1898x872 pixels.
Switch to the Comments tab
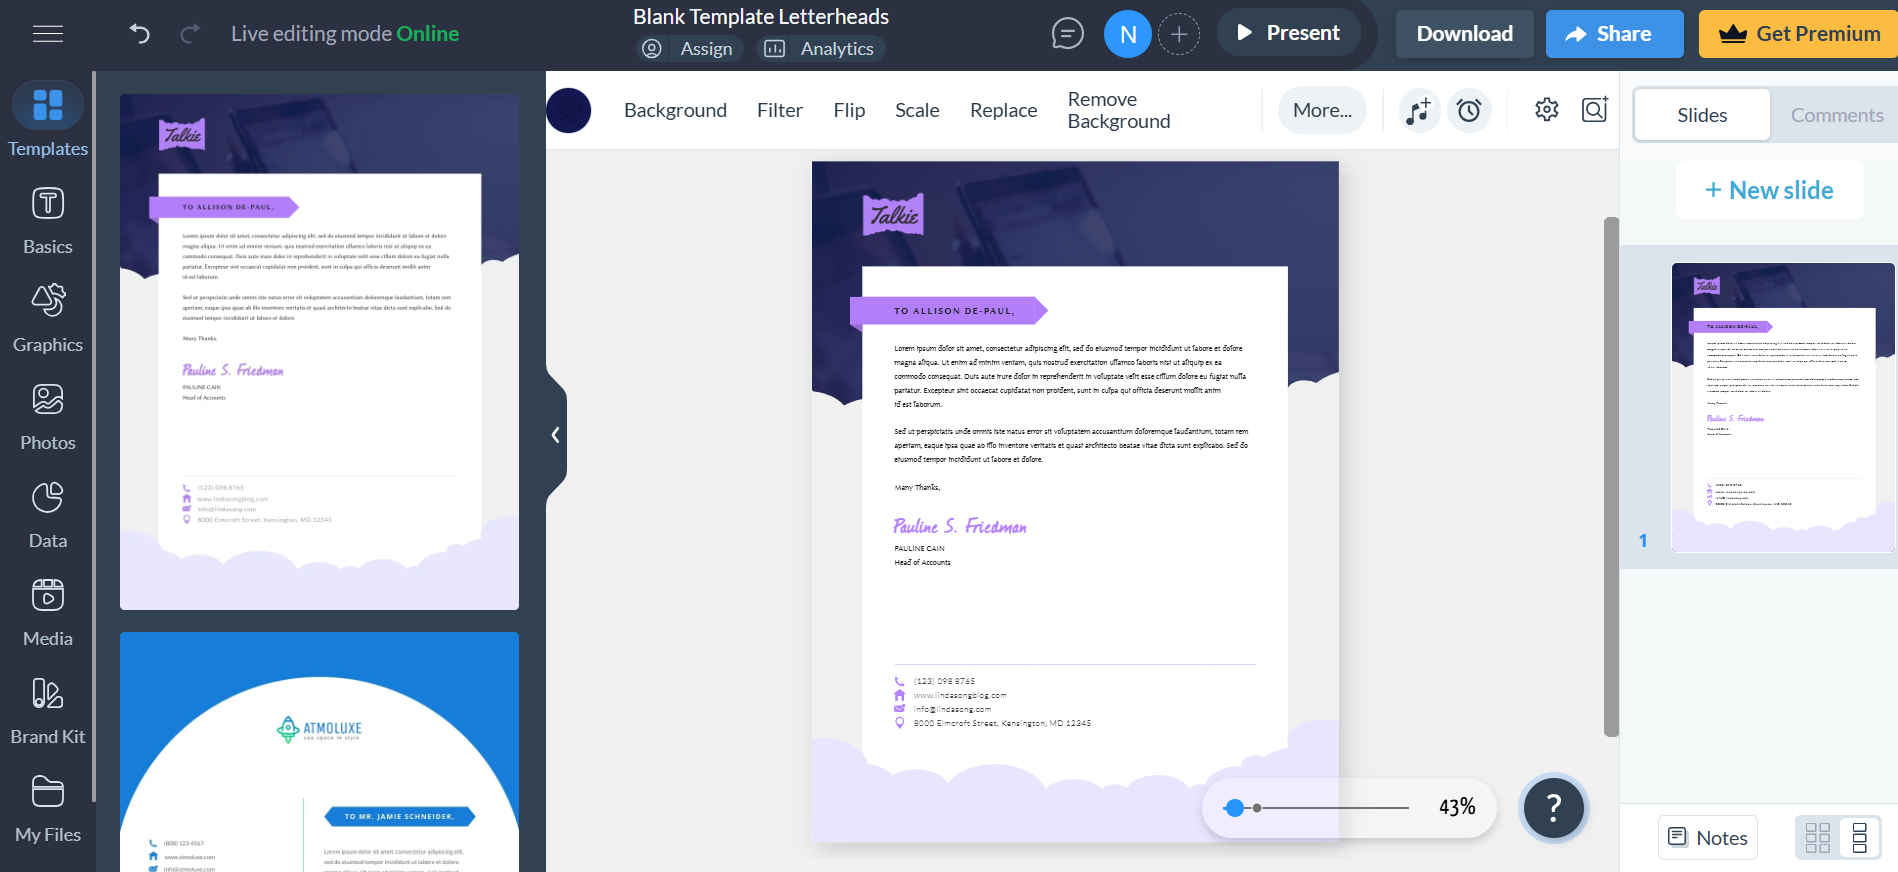[1837, 115]
